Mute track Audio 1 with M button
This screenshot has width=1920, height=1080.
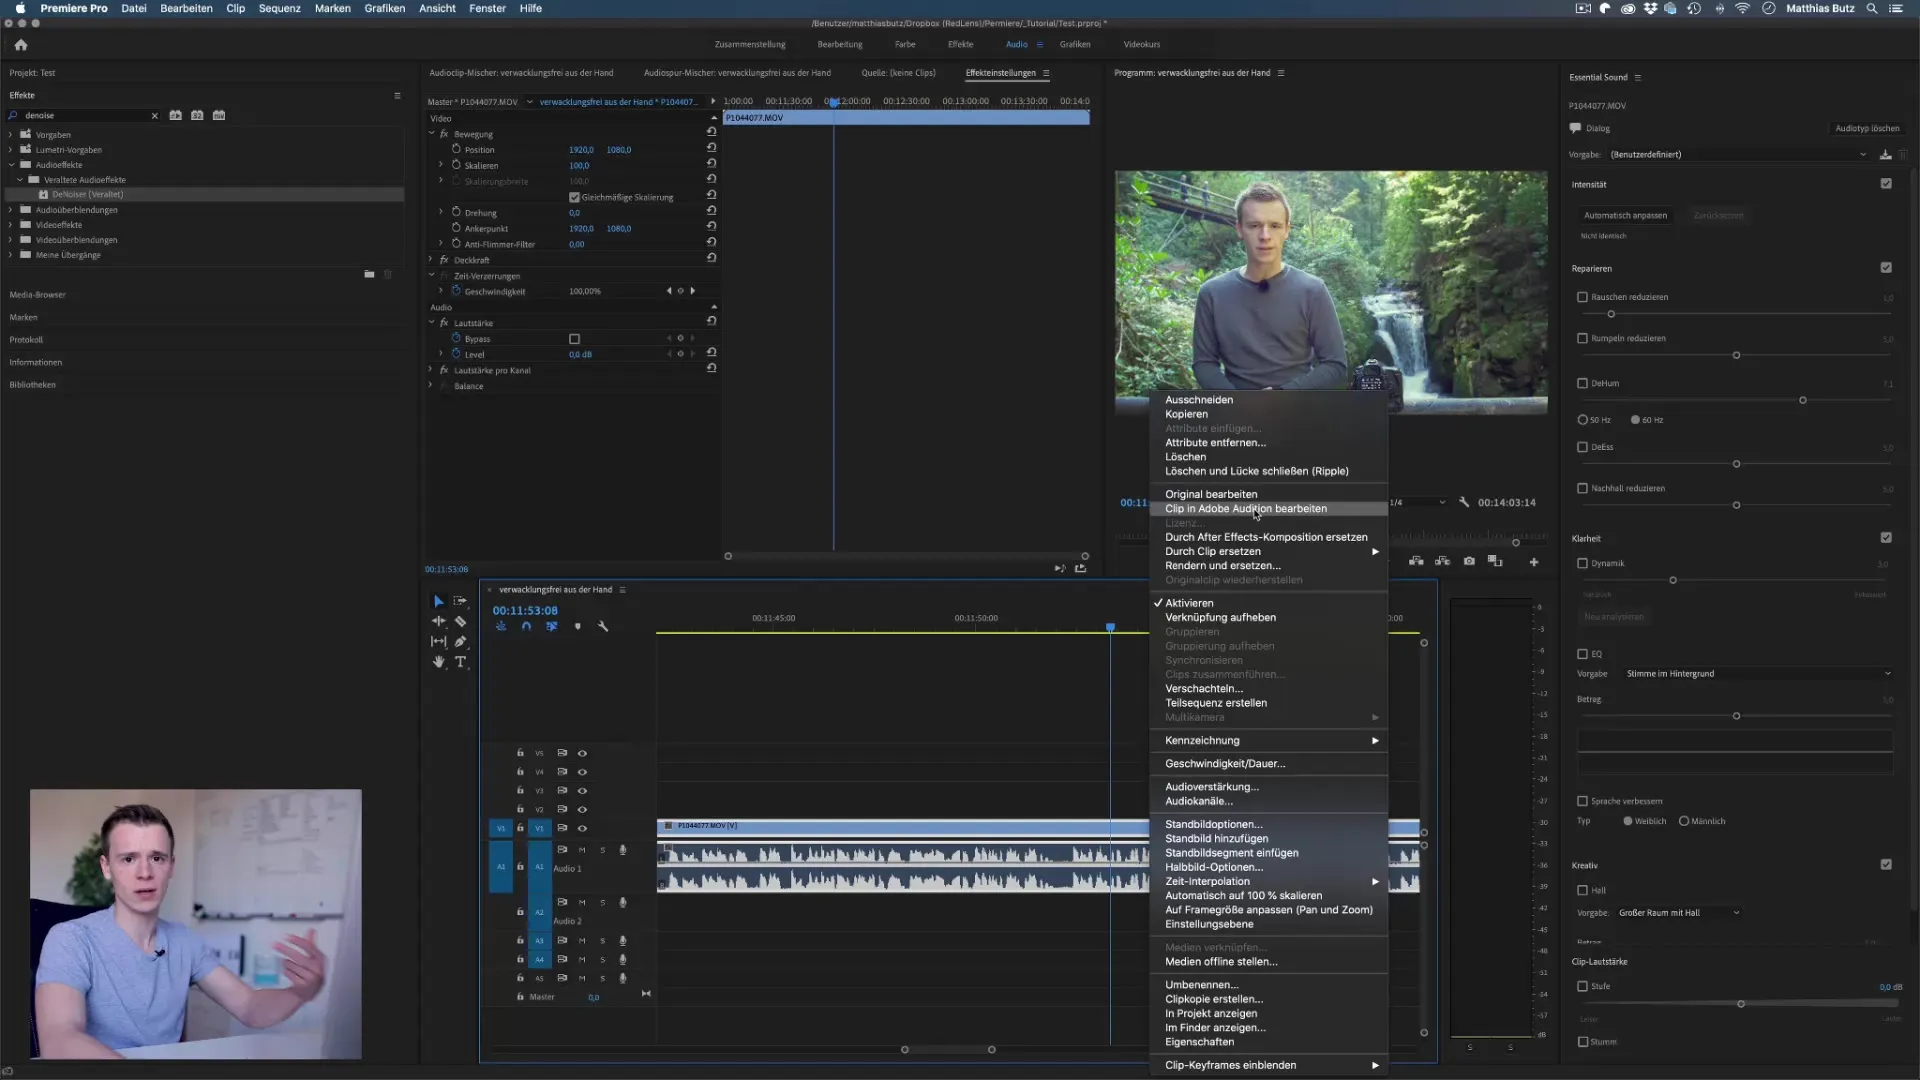click(582, 850)
